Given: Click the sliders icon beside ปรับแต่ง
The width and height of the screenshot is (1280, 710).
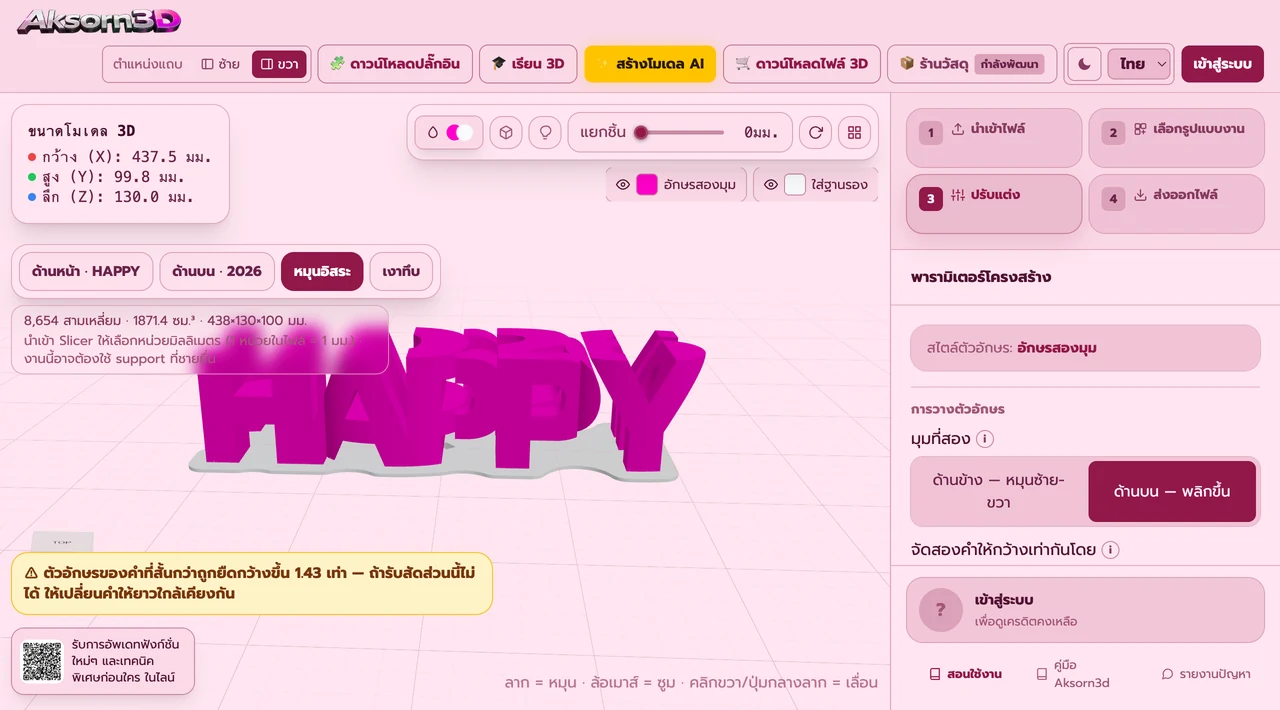Looking at the screenshot, I should (958, 195).
